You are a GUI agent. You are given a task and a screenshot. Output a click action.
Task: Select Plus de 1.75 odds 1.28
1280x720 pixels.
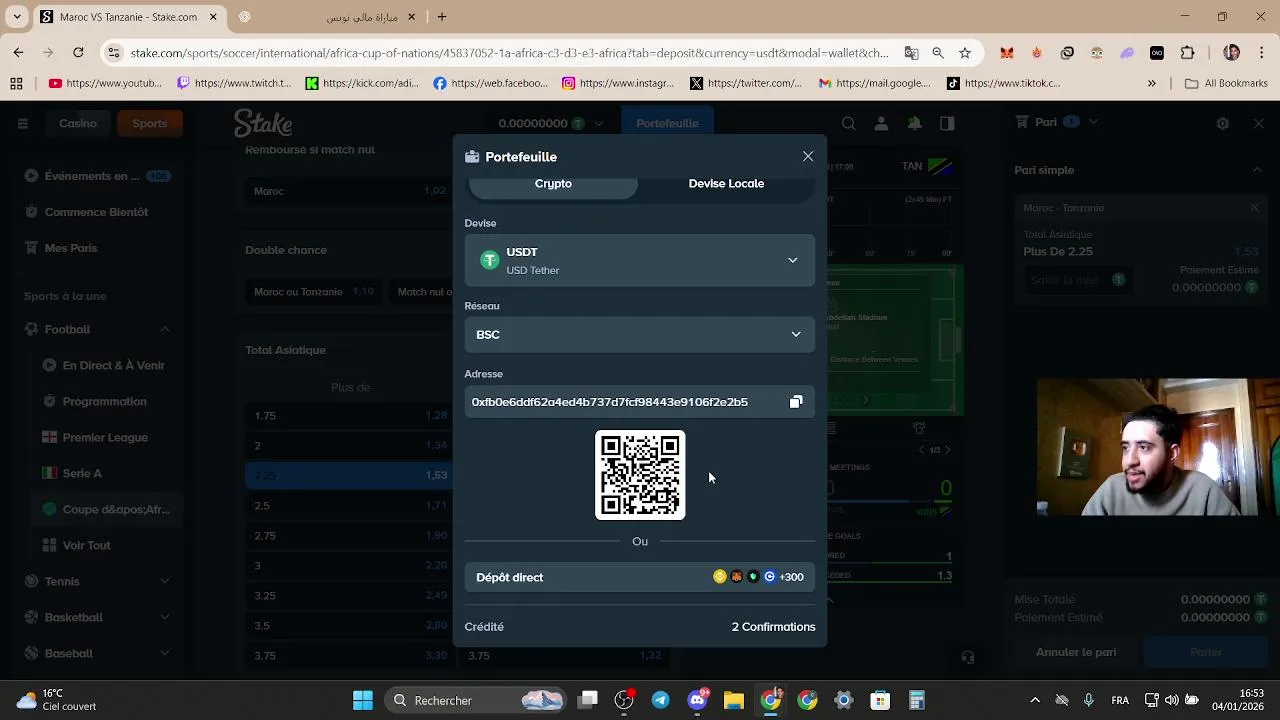(350, 416)
